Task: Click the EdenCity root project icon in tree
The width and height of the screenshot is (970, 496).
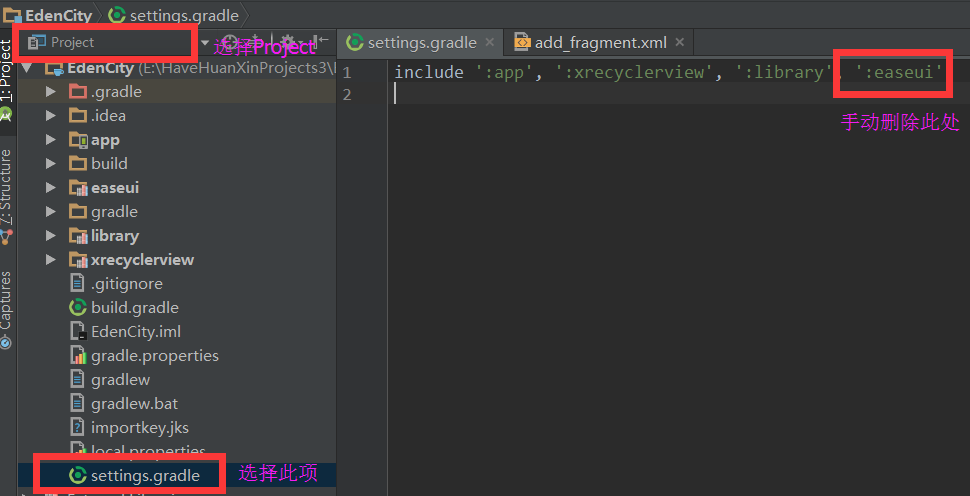Action: 54,68
